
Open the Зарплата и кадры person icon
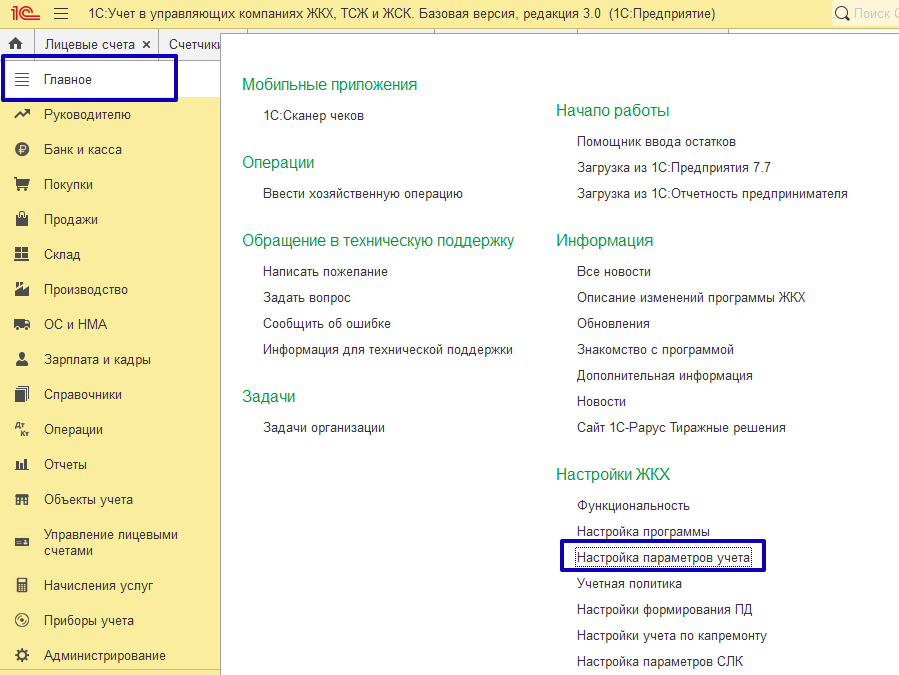tap(22, 360)
